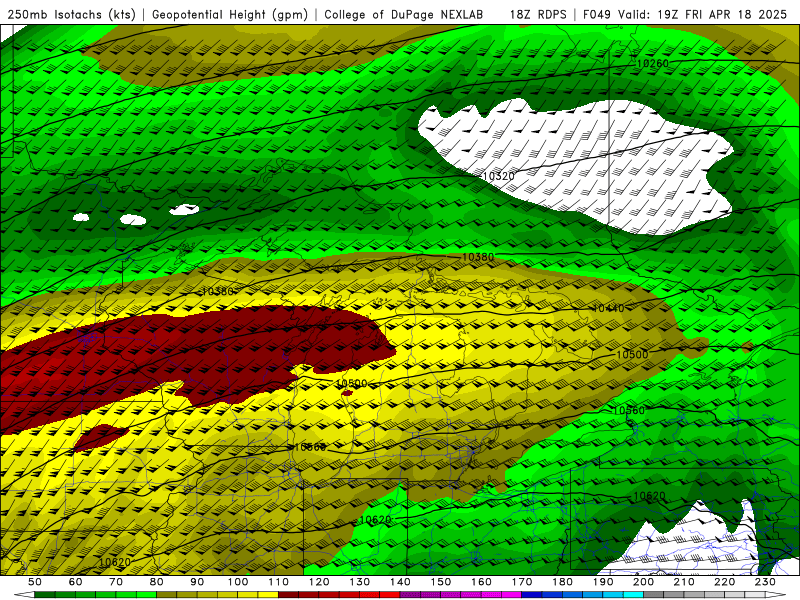Click the 10440 height contour label
The width and height of the screenshot is (800, 600).
(x=608, y=308)
